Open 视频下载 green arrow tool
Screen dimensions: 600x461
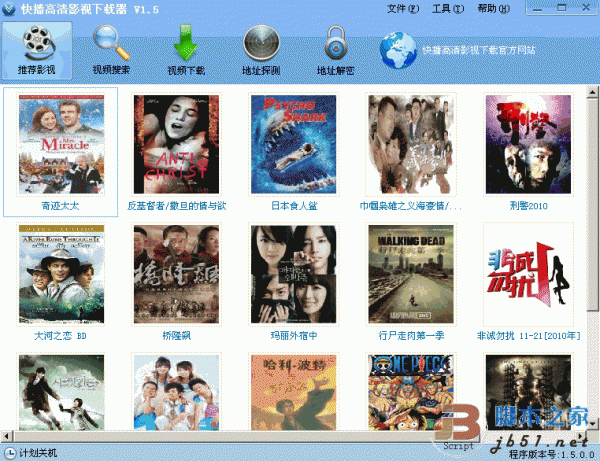(x=186, y=51)
